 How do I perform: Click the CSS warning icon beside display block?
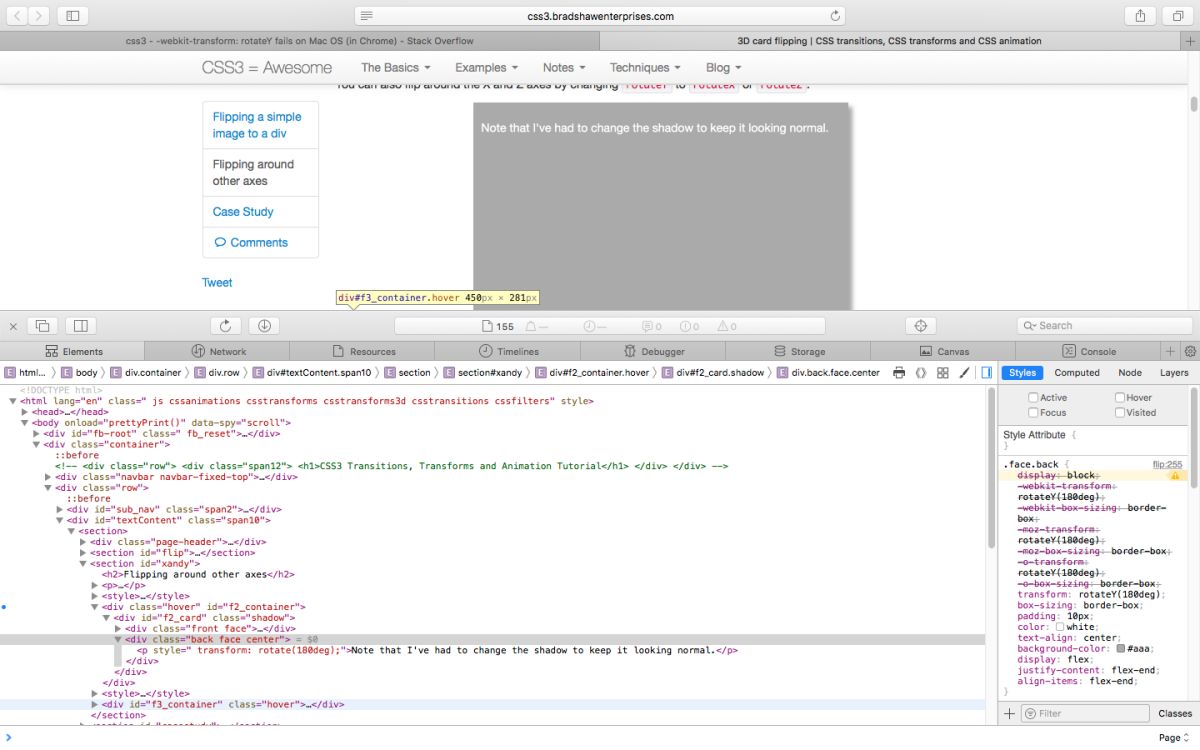(1175, 476)
